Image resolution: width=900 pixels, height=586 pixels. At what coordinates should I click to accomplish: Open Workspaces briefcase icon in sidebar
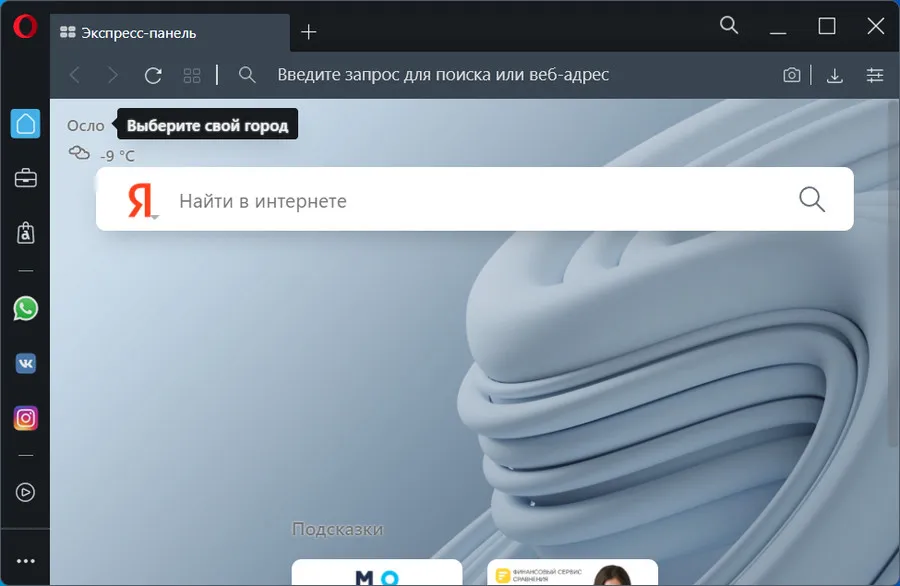pos(25,179)
